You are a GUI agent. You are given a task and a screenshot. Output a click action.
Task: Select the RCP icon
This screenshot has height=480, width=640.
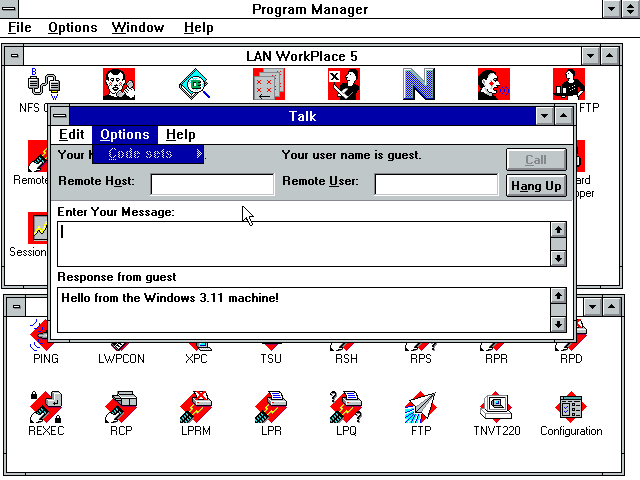(x=121, y=407)
